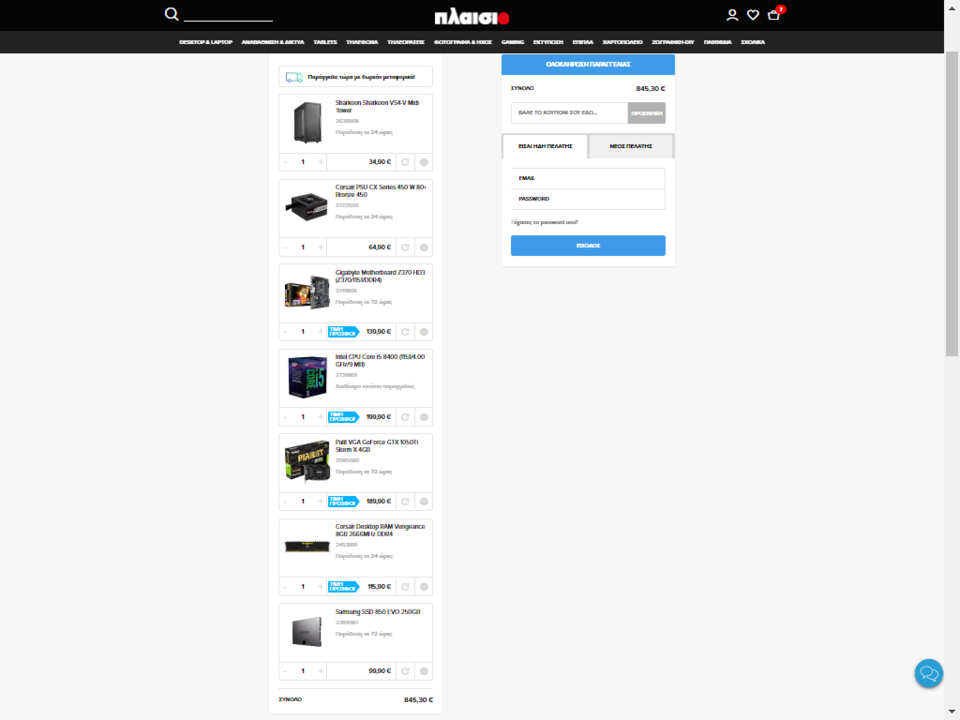This screenshot has width=960, height=720.
Task: Click the page vertical scrollbar
Action: (x=951, y=204)
